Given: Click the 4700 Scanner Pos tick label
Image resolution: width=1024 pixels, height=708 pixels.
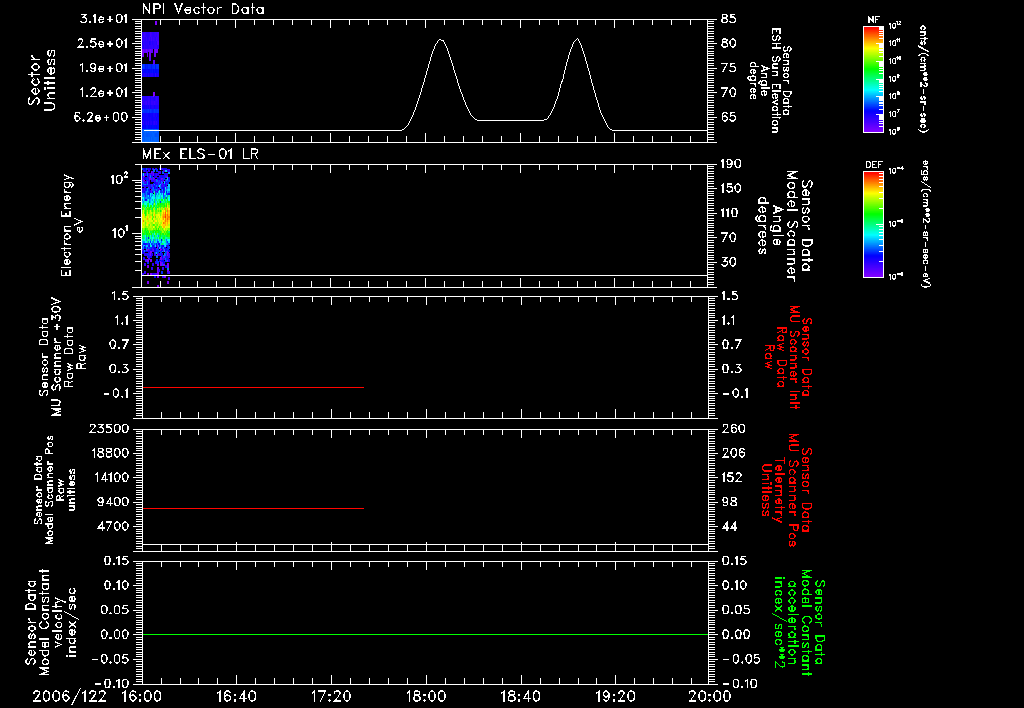Looking at the screenshot, I should click(113, 526).
